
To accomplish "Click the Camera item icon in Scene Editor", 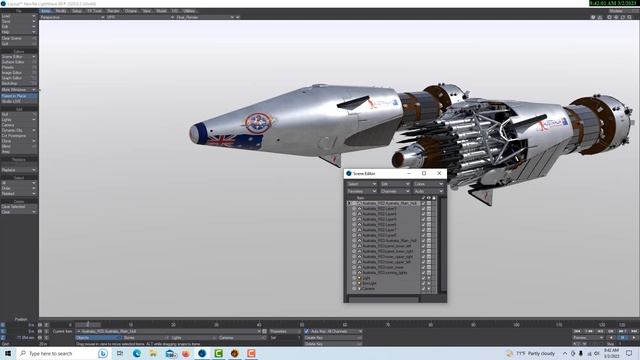I will [359, 289].
